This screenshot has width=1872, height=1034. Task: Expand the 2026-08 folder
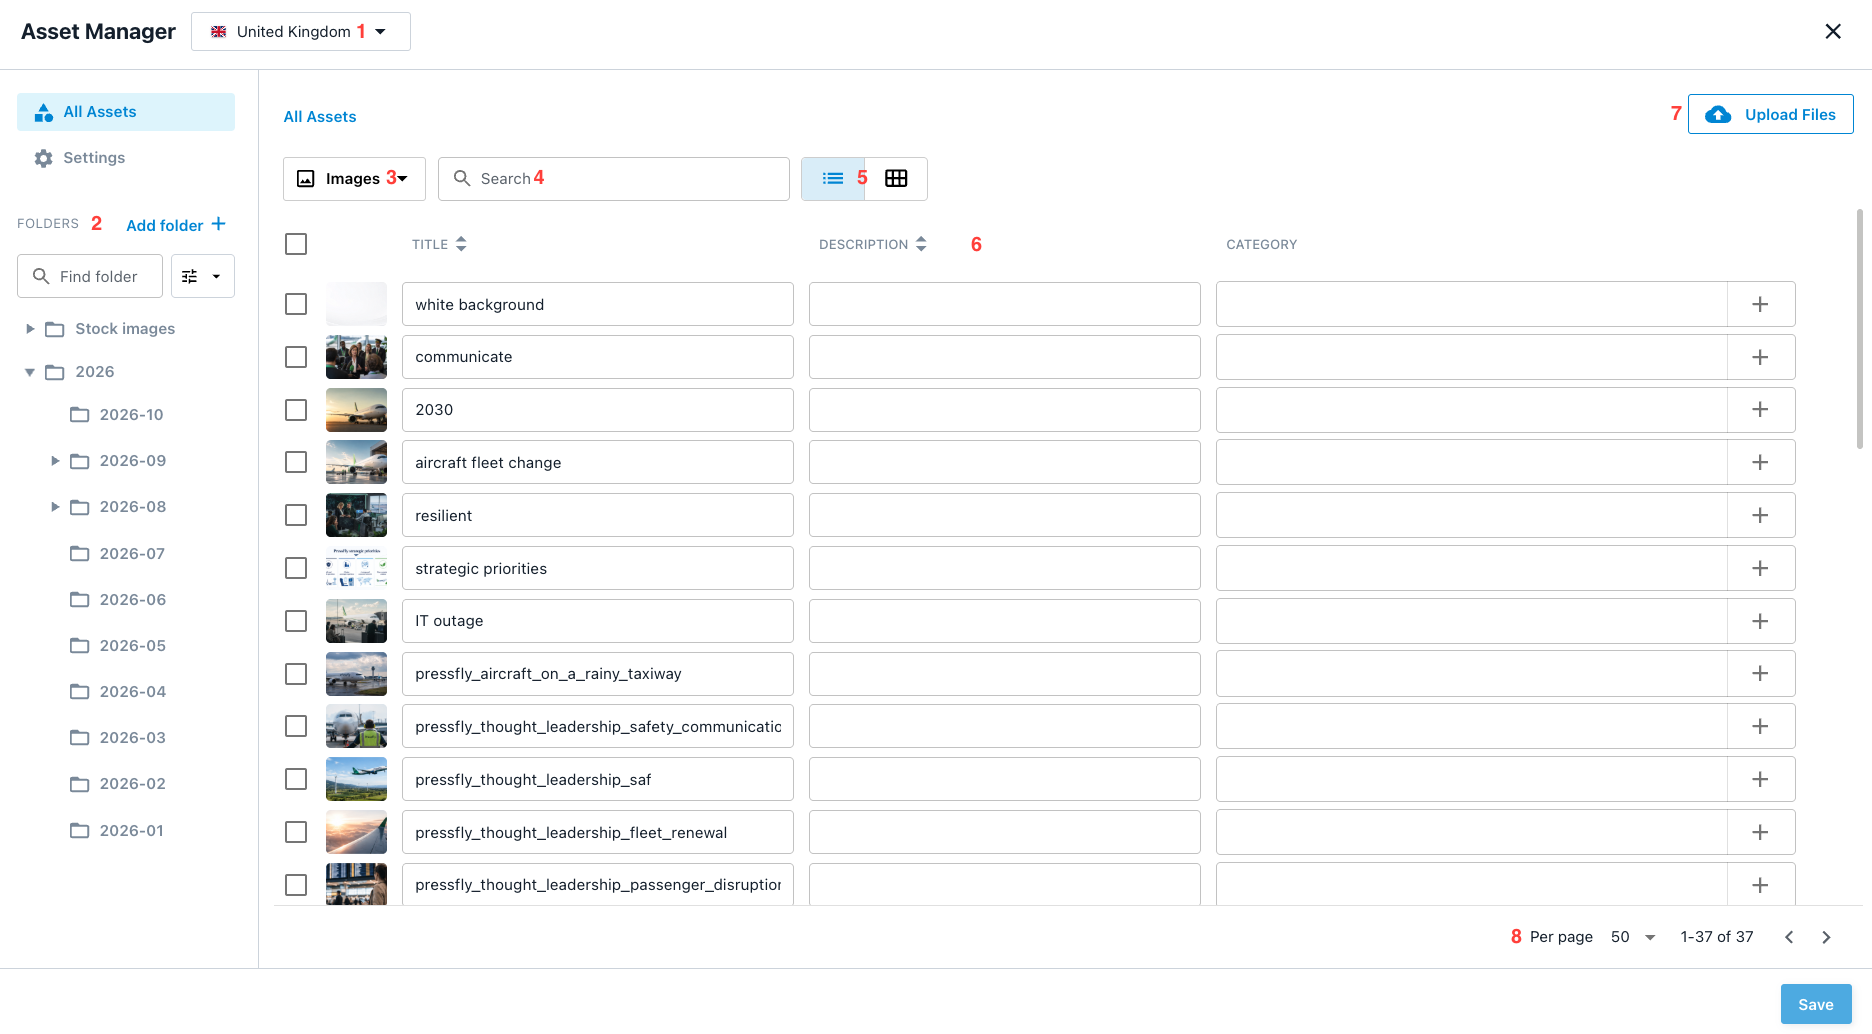click(x=55, y=507)
